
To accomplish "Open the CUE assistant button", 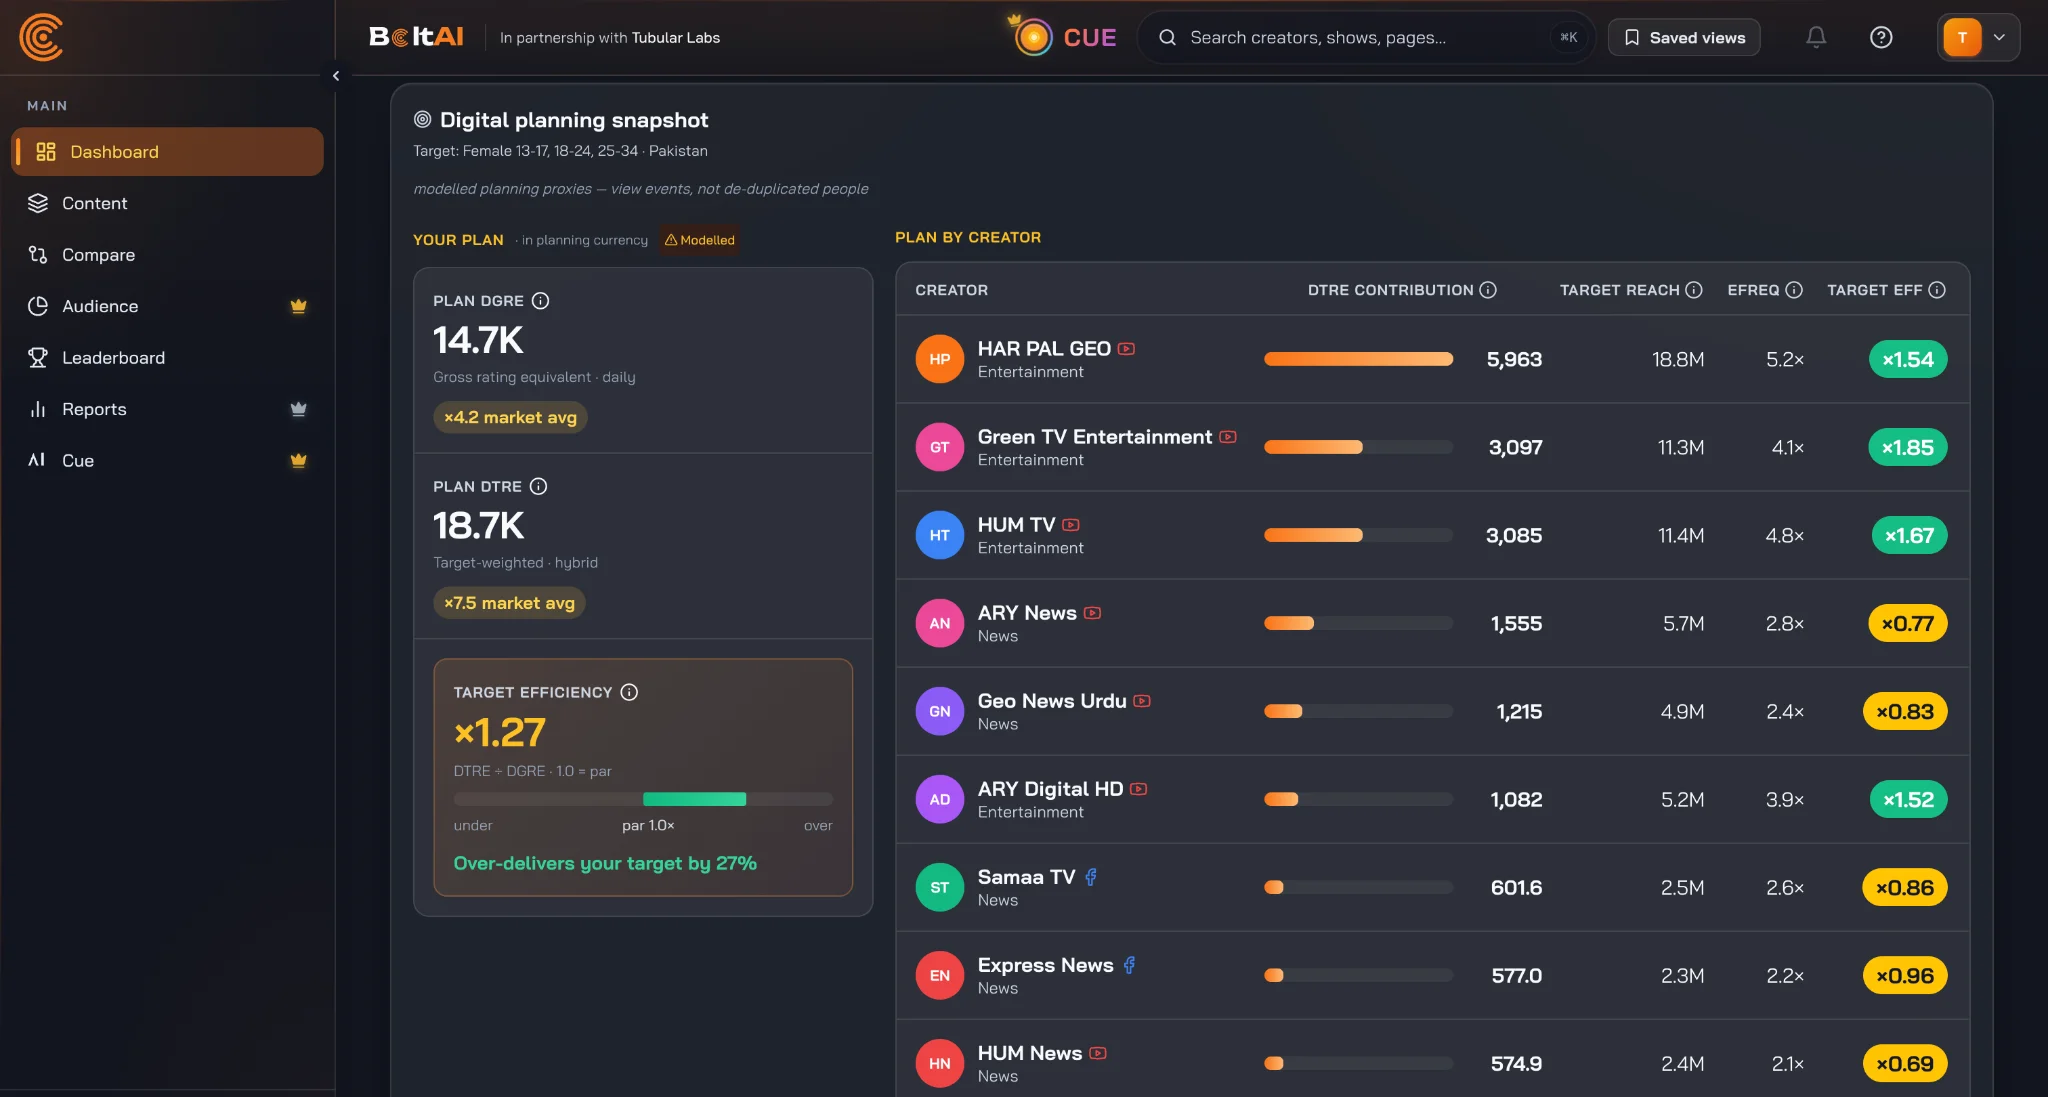I will pos(1063,37).
